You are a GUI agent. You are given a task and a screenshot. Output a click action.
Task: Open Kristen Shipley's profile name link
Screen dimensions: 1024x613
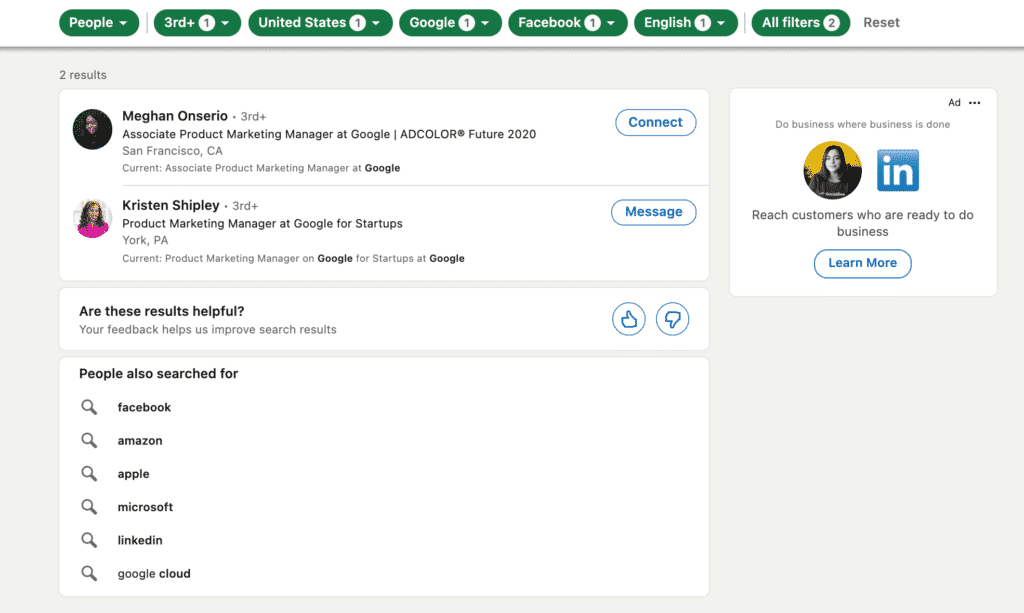point(170,206)
